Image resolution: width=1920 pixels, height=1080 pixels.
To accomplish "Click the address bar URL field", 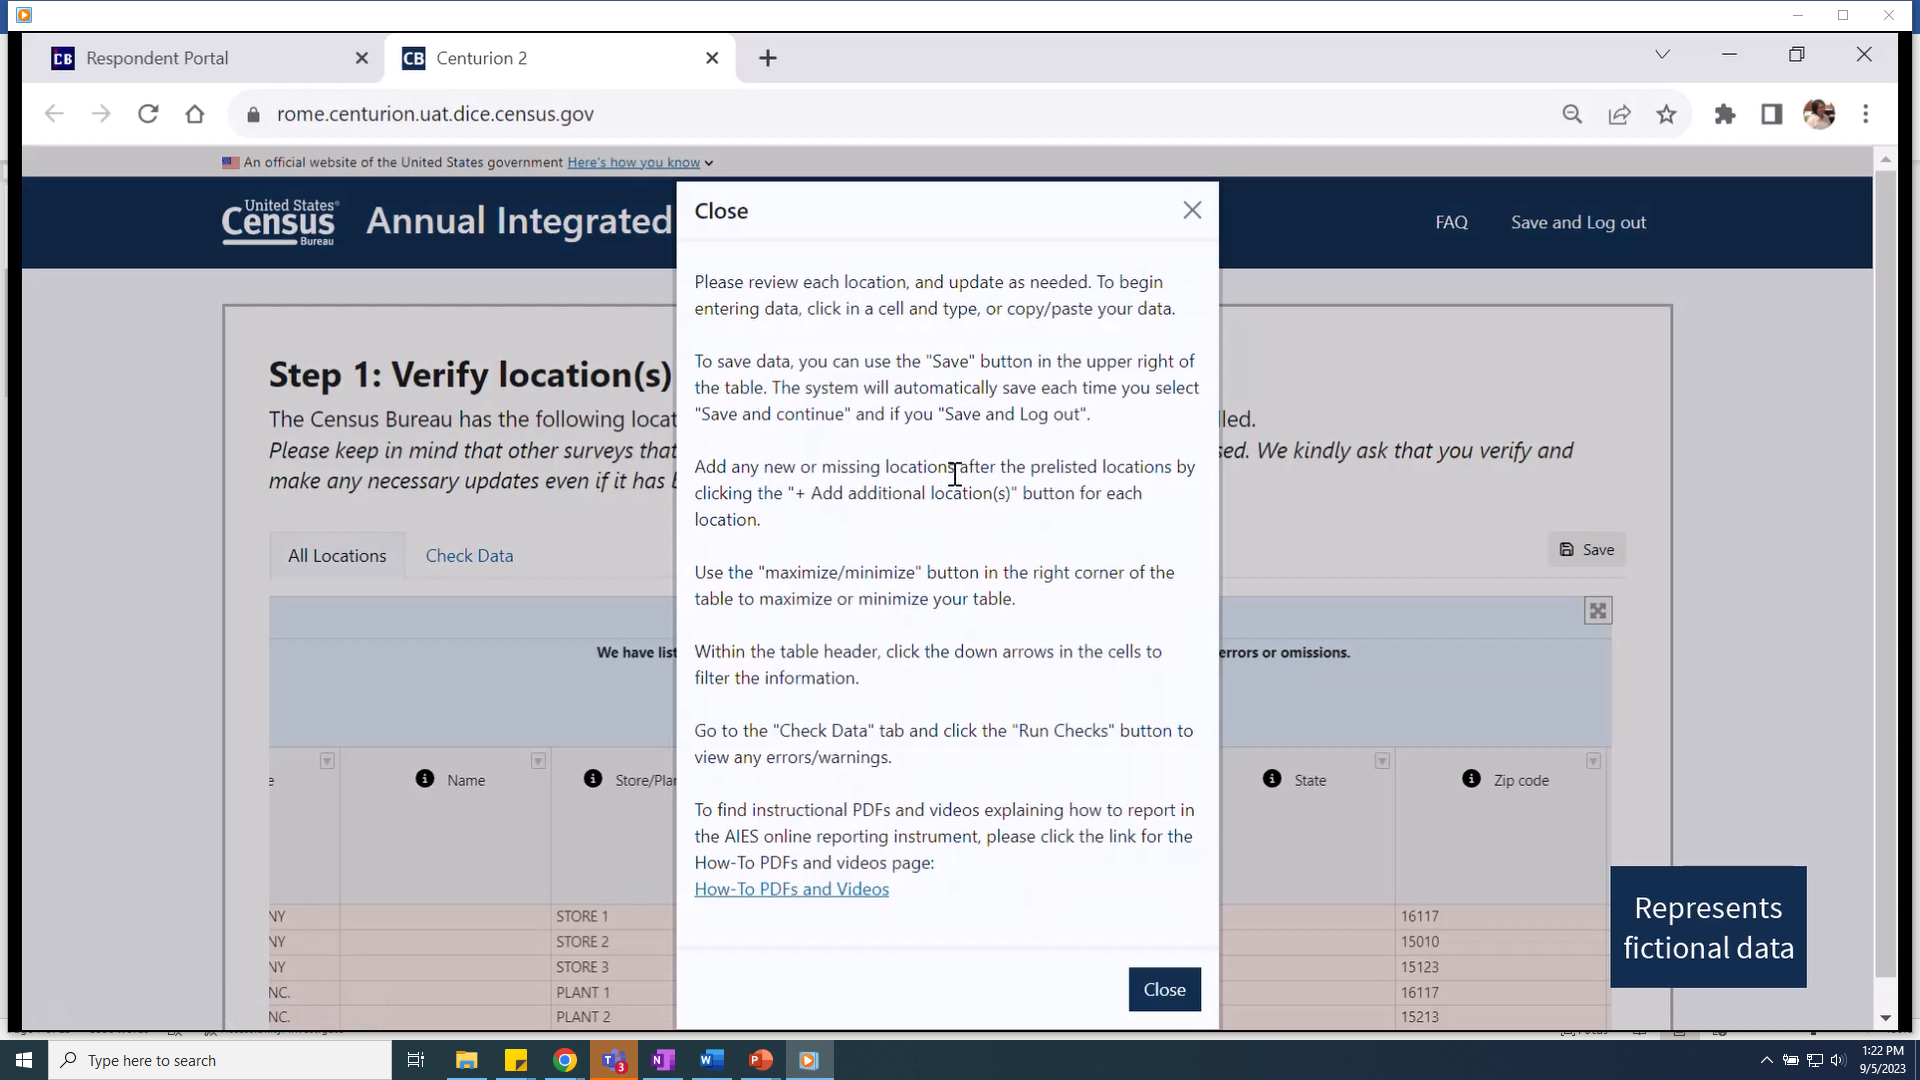I will (x=435, y=114).
